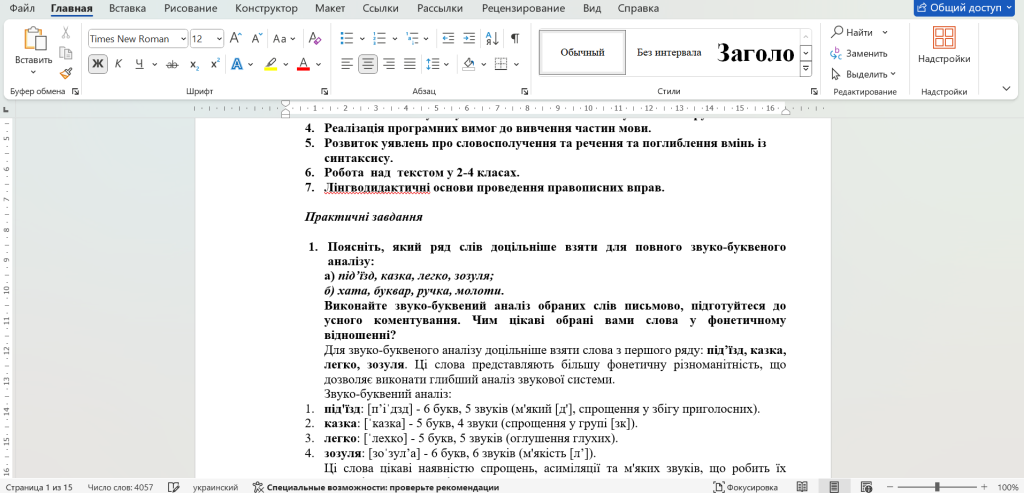Viewport: 1024px width, 493px height.
Task: Open Font dialog launcher
Action: pos(325,91)
